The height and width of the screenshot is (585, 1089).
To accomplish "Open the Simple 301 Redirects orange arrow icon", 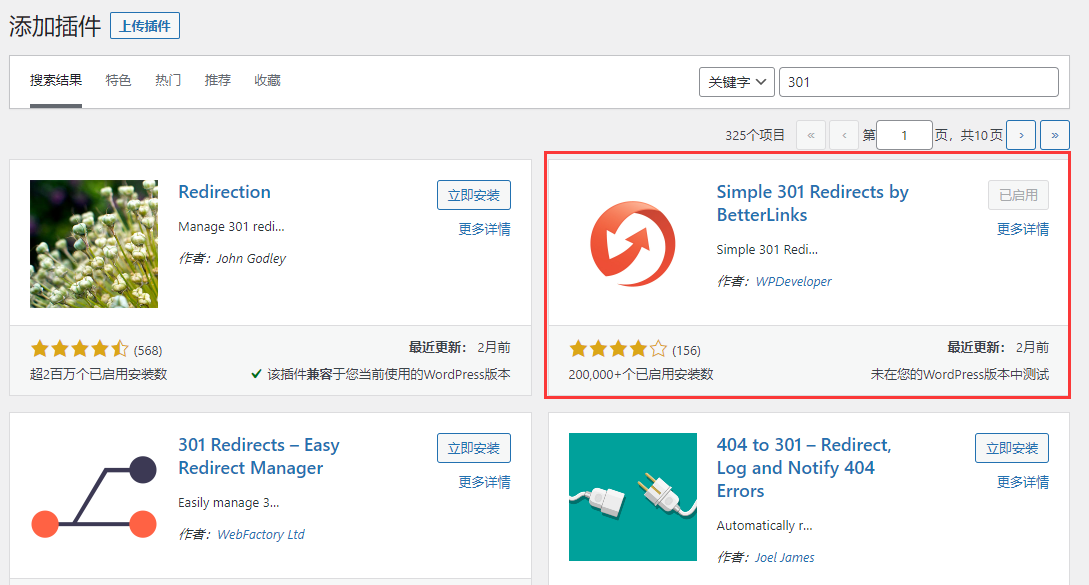I will coord(633,244).
